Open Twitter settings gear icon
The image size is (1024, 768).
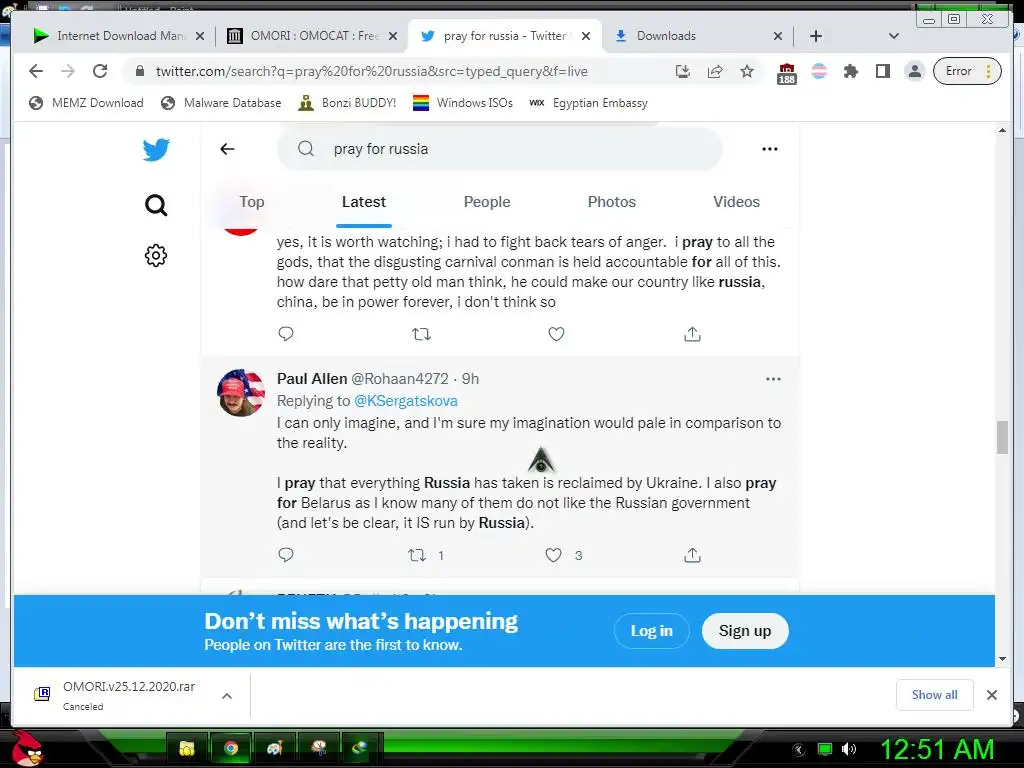tap(156, 255)
